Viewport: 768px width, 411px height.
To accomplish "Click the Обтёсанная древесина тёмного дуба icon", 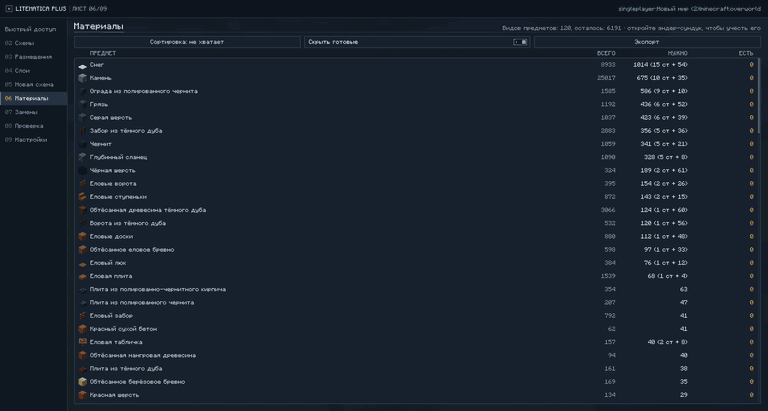I will pos(82,211).
